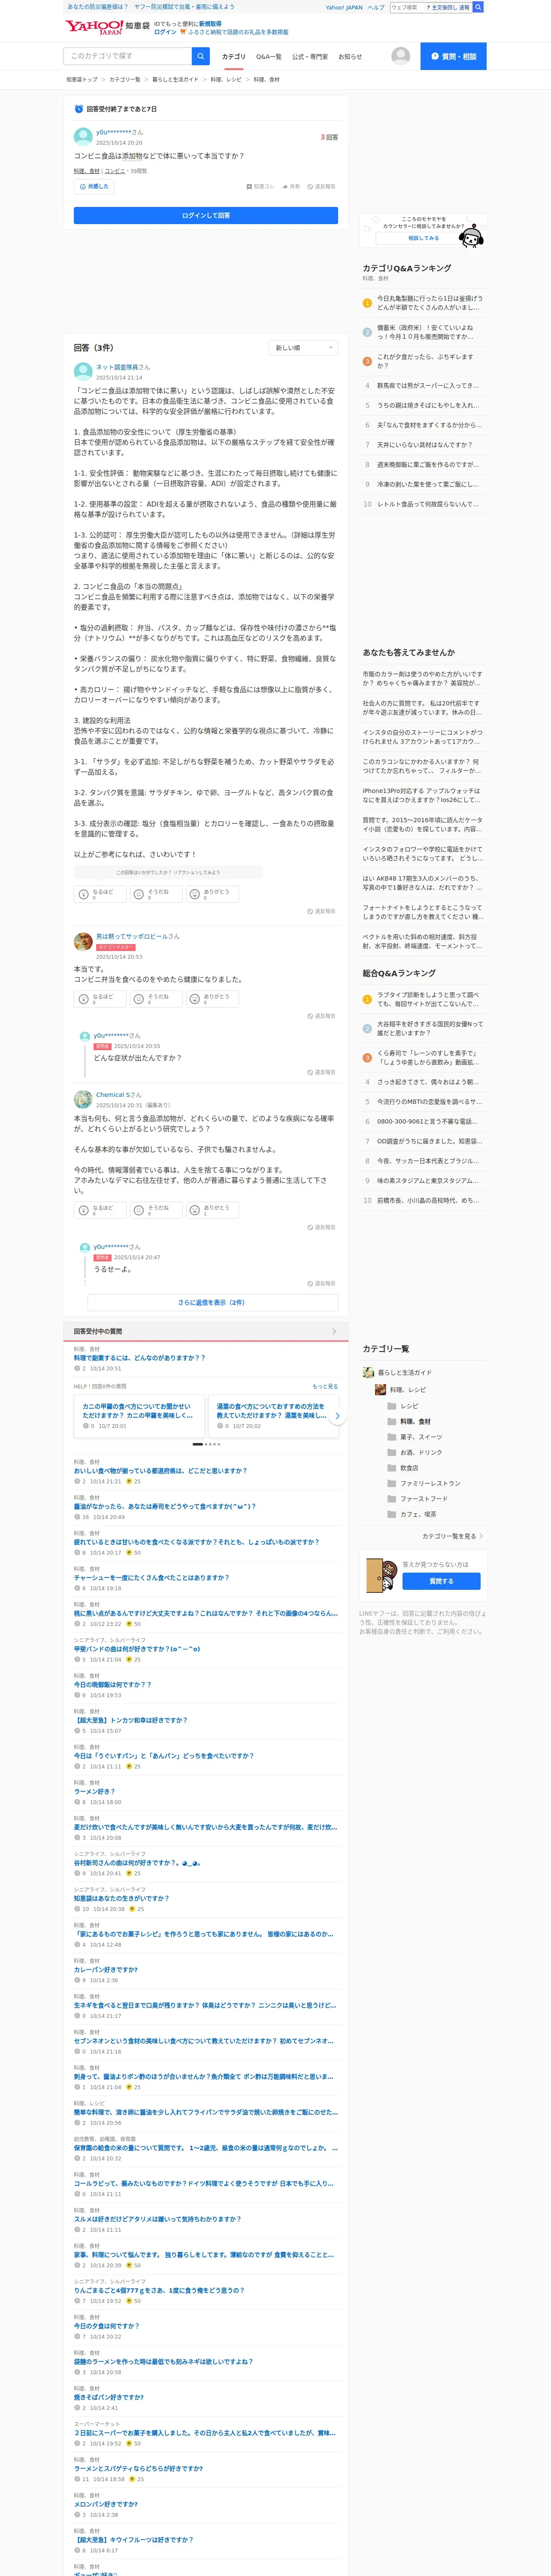The image size is (551, 2576).
Task: Click the カフェ、喫茶 folder icon
Action: click(x=391, y=1514)
